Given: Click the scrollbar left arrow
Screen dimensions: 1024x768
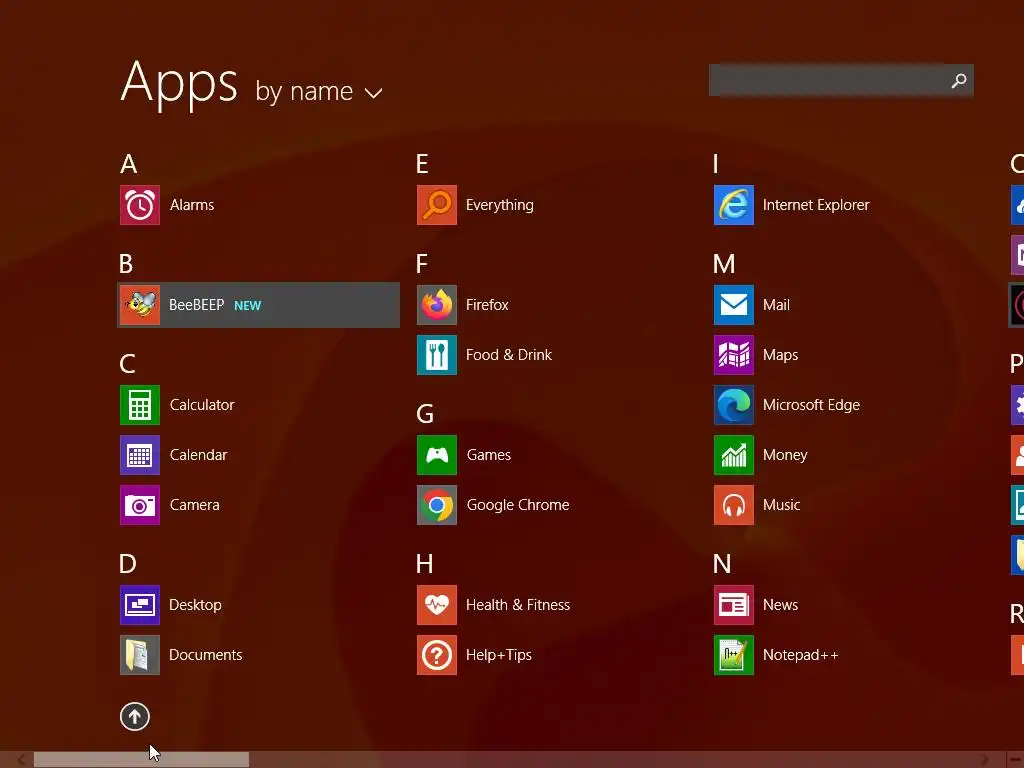Looking at the screenshot, I should pos(21,760).
